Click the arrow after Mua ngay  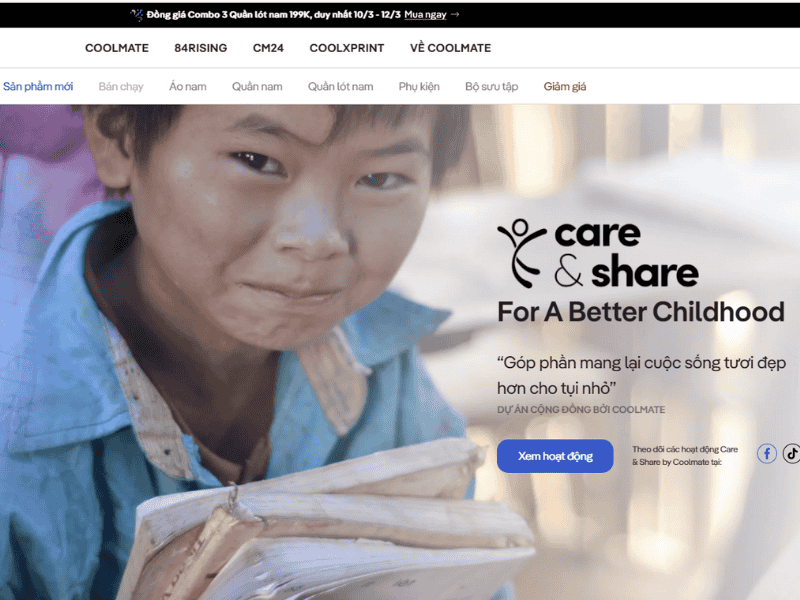pos(455,14)
